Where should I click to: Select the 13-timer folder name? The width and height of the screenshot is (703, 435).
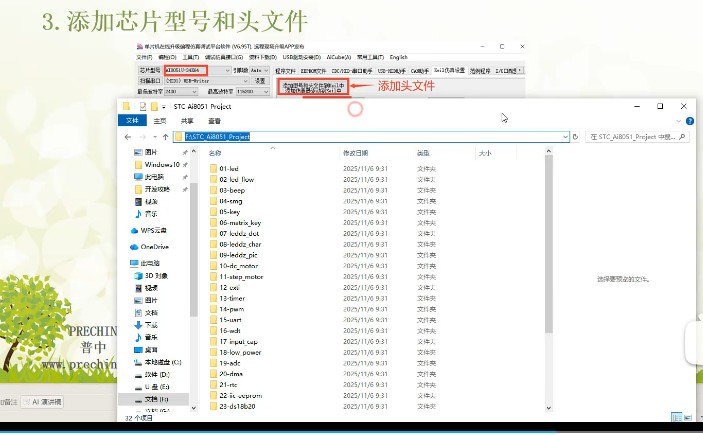(232, 298)
